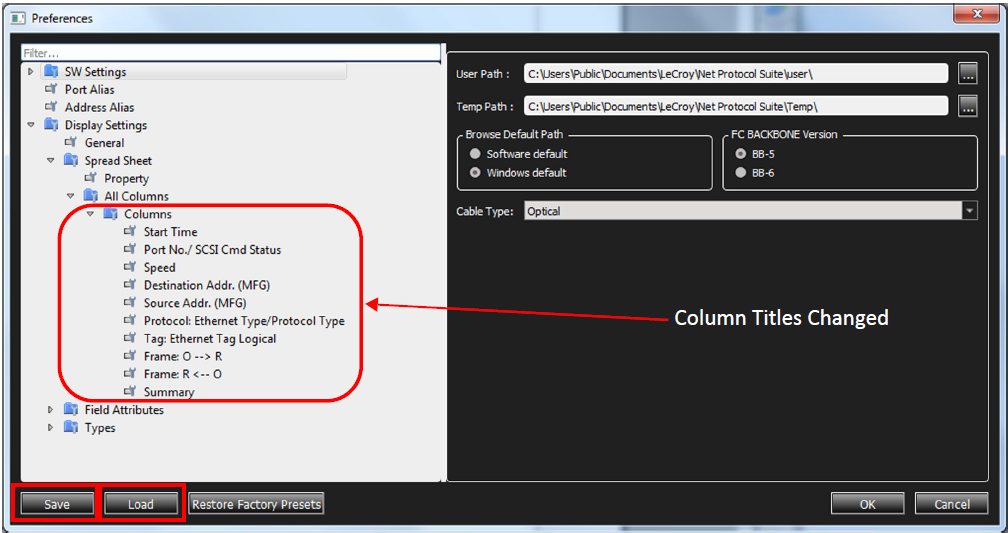The height and width of the screenshot is (533, 1008).
Task: Select Source Addr. (MFG) entry
Action: (195, 303)
